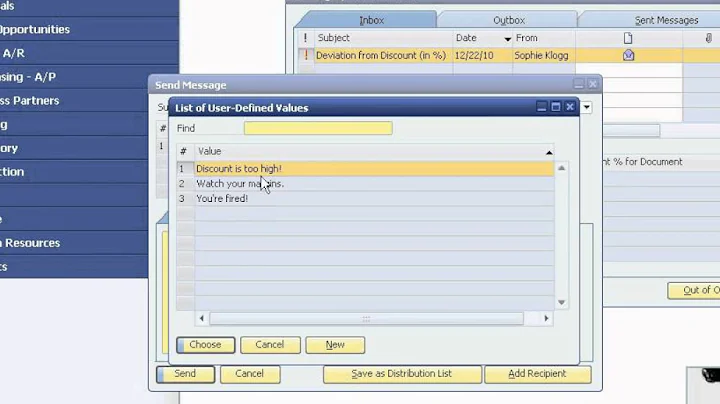Click the 12/22/10 date cell
The height and width of the screenshot is (404, 720).
pyautogui.click(x=483, y=56)
